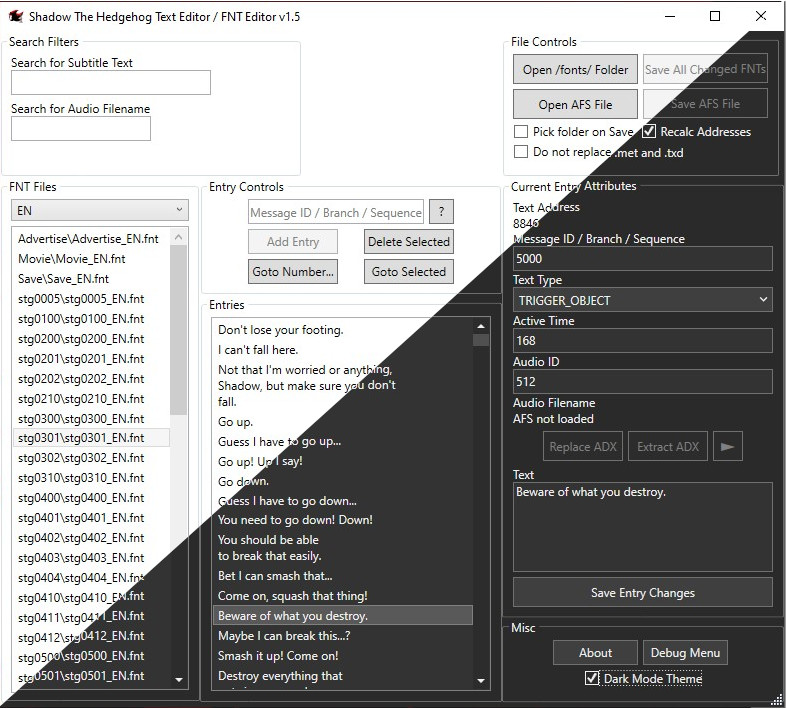Expand the TRIGGER_OBJECT Text Type dropdown

[x=642, y=300]
